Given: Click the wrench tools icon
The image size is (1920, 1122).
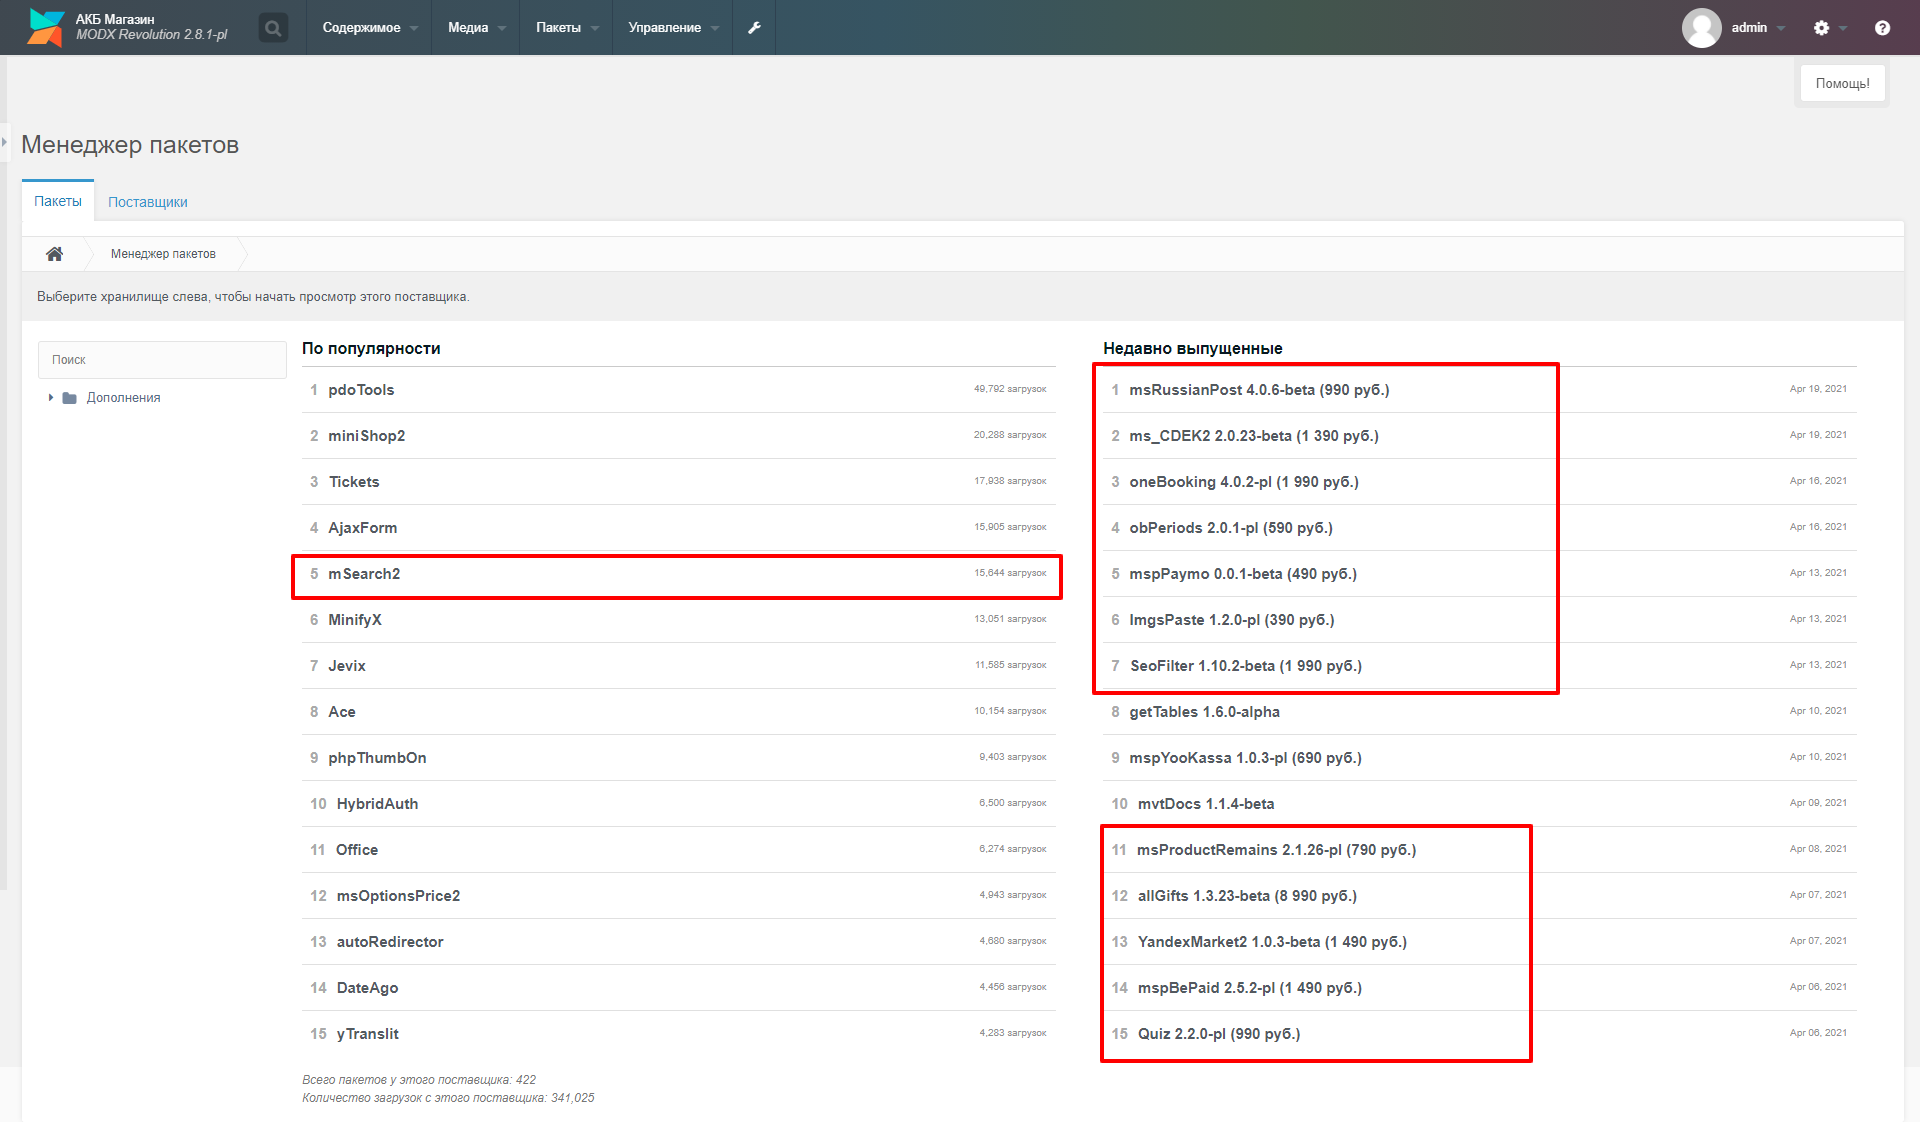Looking at the screenshot, I should tap(754, 27).
